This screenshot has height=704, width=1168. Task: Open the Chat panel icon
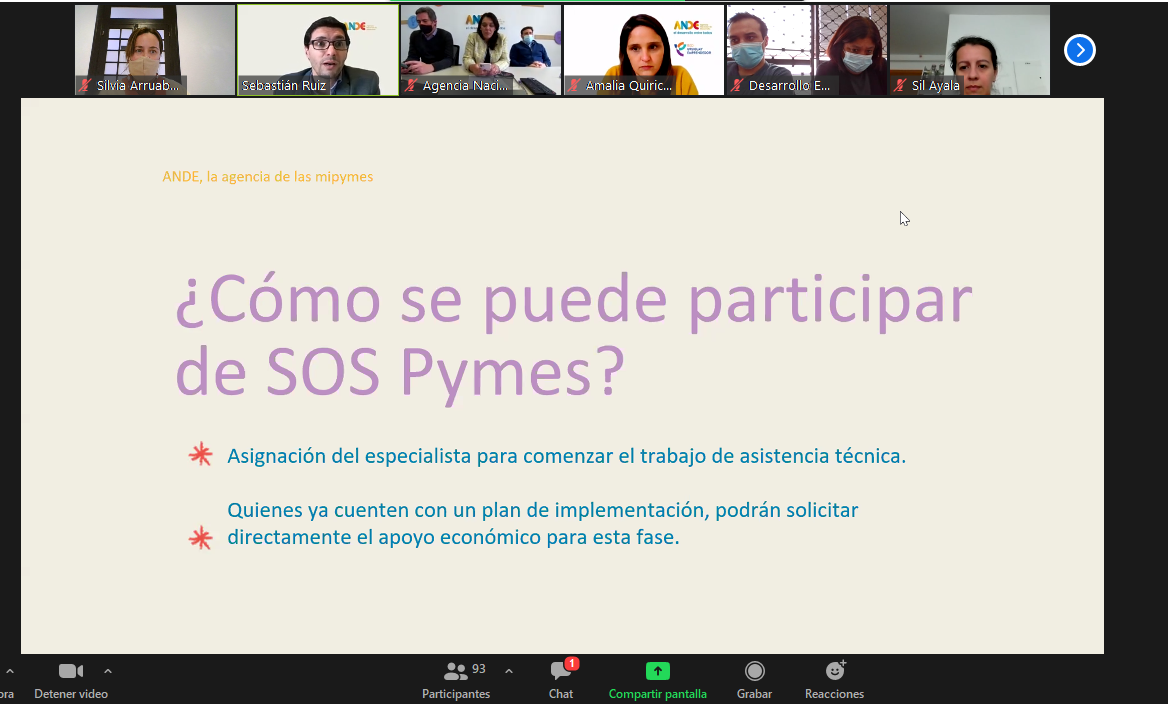(x=561, y=671)
